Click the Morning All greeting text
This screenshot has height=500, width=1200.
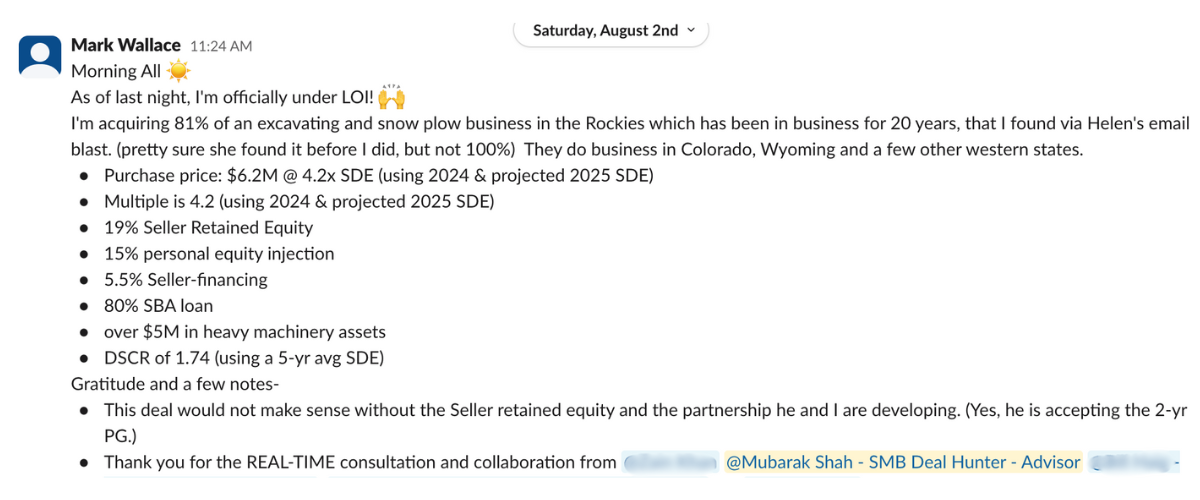tap(116, 72)
